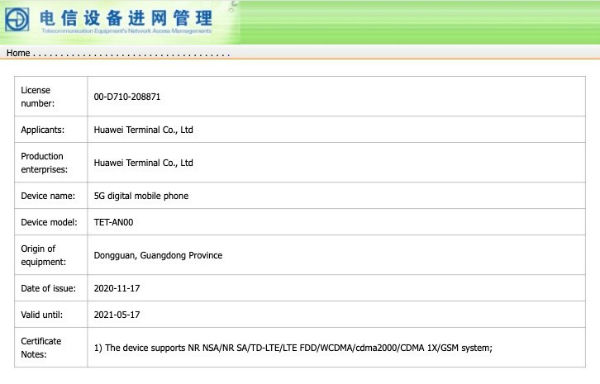Click the Device name label
600x384 pixels.
(x=48, y=196)
